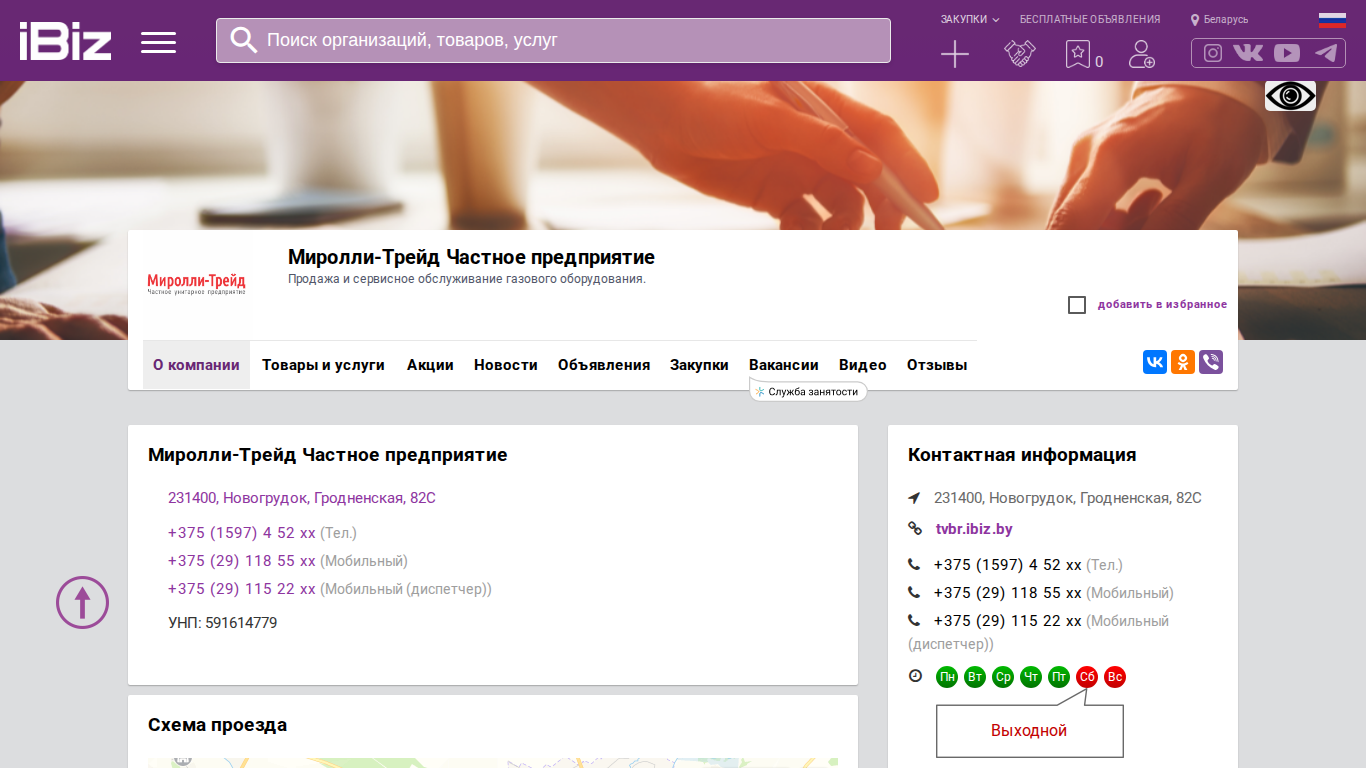Image resolution: width=1366 pixels, height=768 pixels.
Task: Click the 'Выходной' tooltip text
Action: tap(1029, 731)
